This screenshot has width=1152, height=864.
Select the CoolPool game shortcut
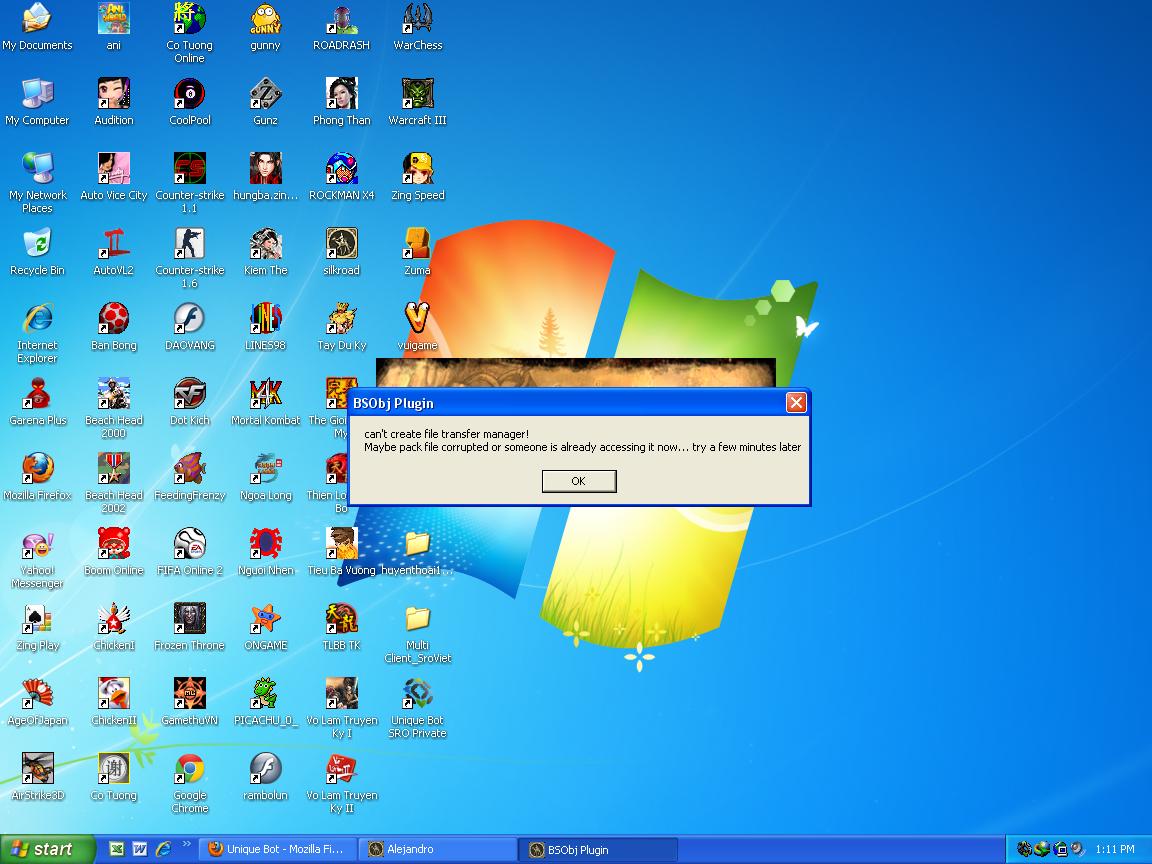click(190, 103)
